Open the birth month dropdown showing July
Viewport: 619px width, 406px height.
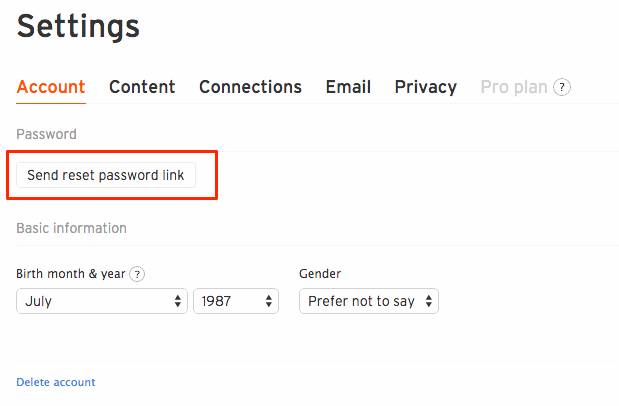pos(102,301)
